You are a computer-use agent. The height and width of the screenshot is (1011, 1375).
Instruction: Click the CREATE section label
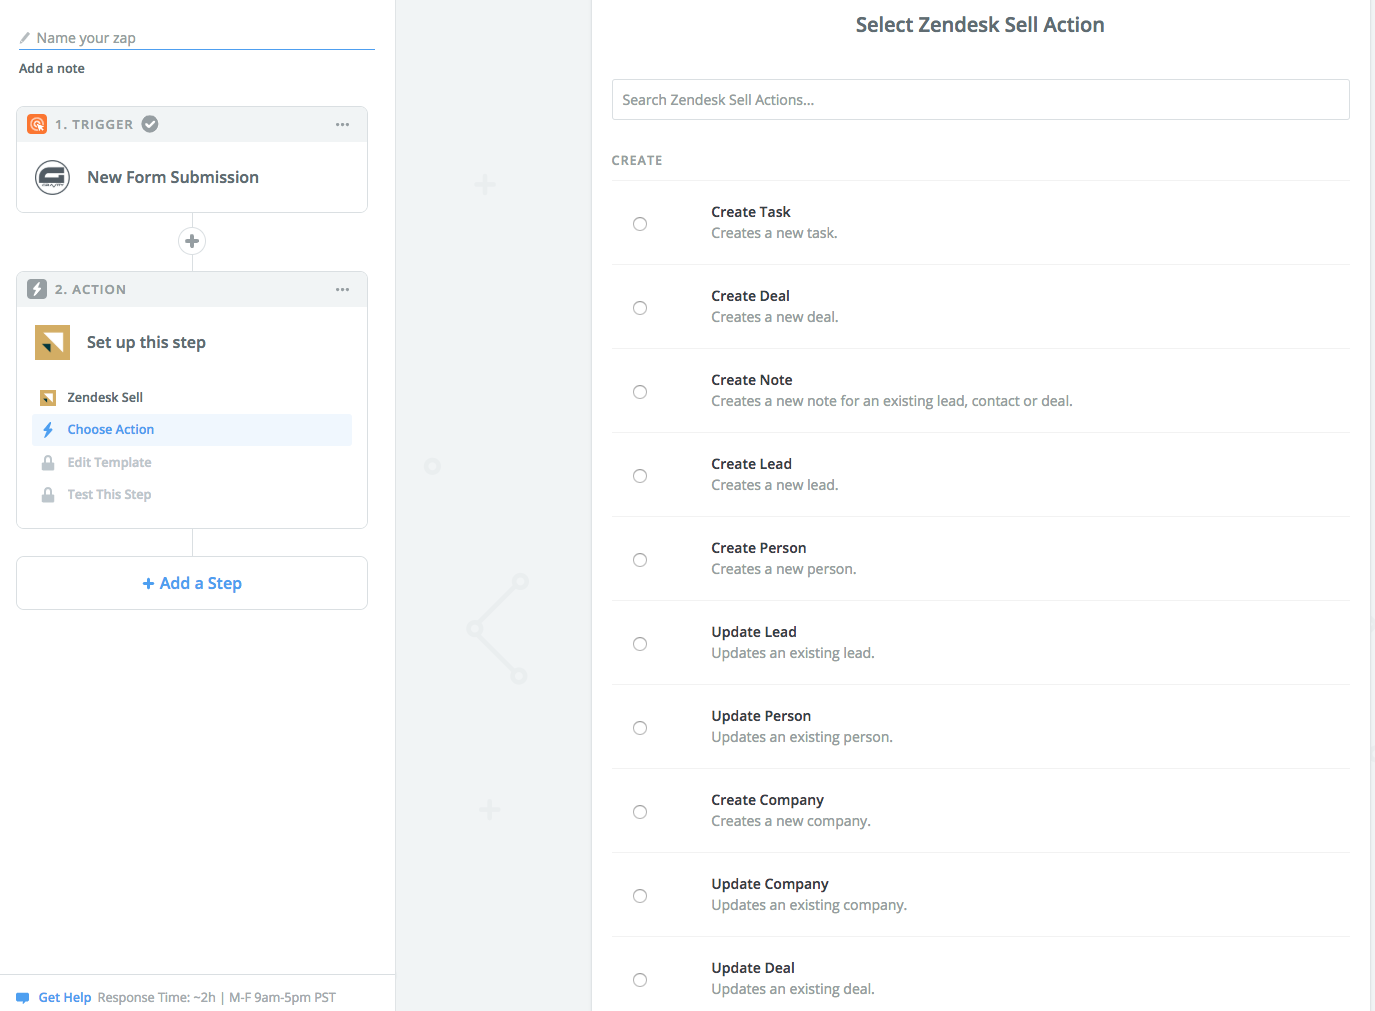pyautogui.click(x=637, y=160)
